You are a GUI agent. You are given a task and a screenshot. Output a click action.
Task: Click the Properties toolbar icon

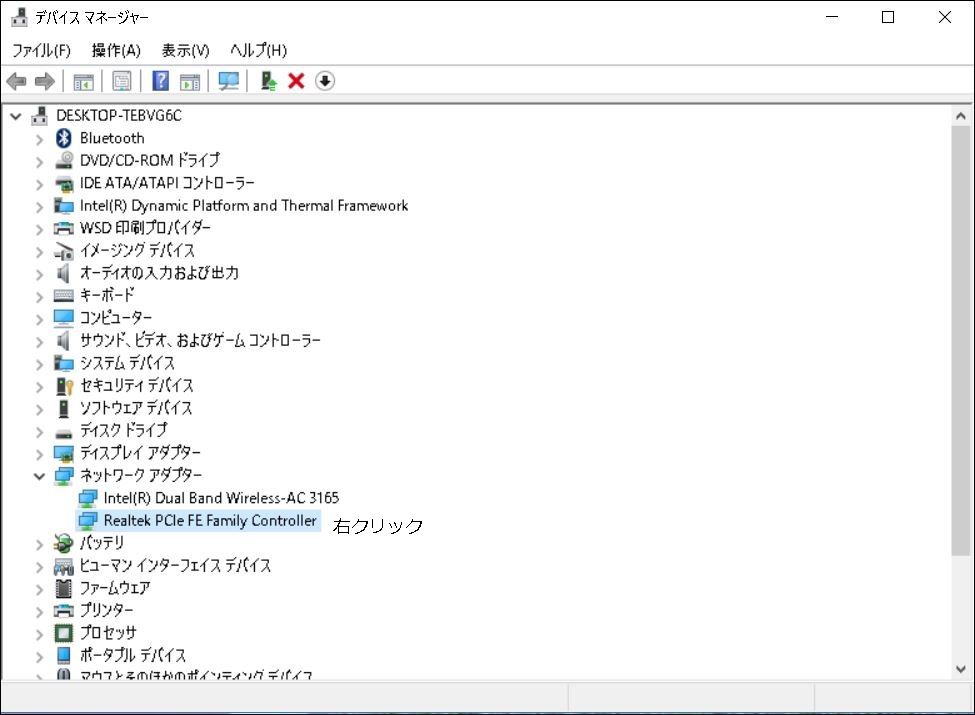click(x=122, y=81)
